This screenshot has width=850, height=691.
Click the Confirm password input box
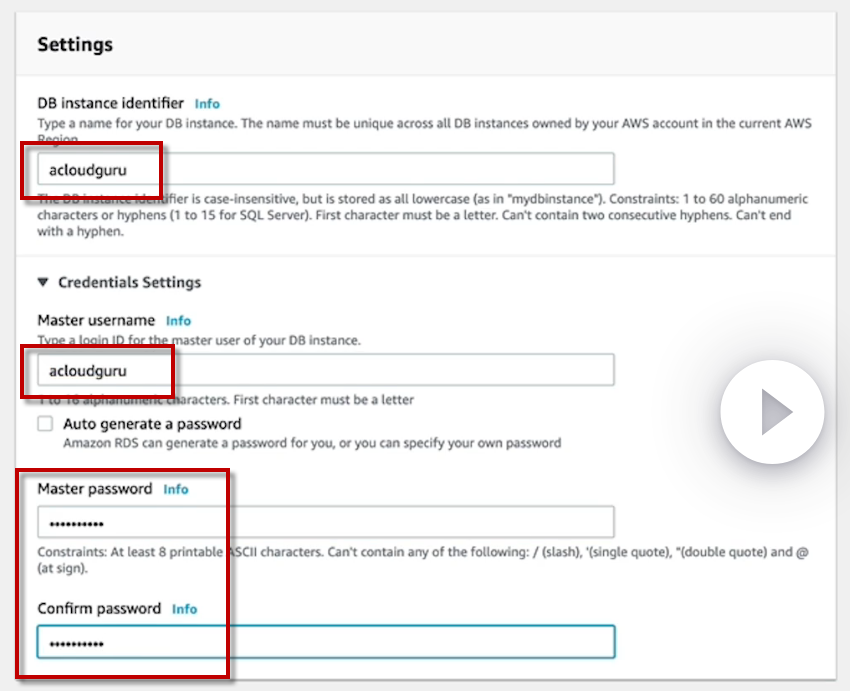[x=325, y=642]
